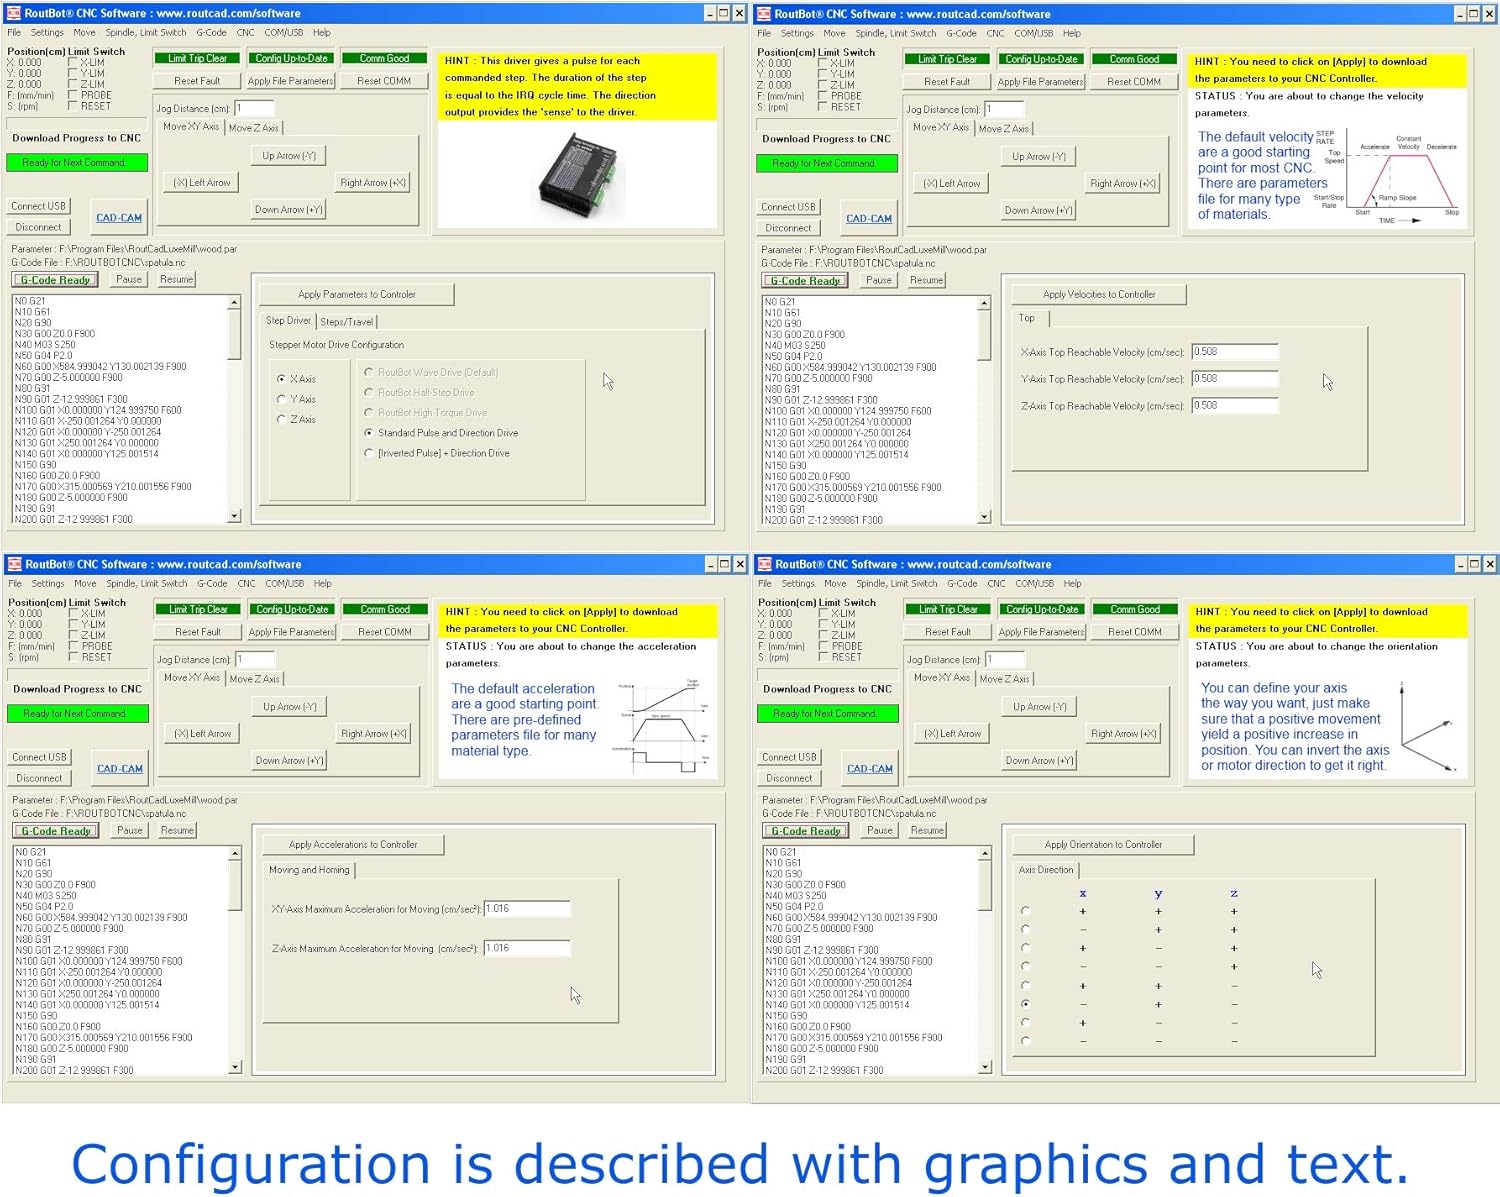
Task: Click the Z-Axis Top Reachable Velocity field
Action: [1235, 406]
